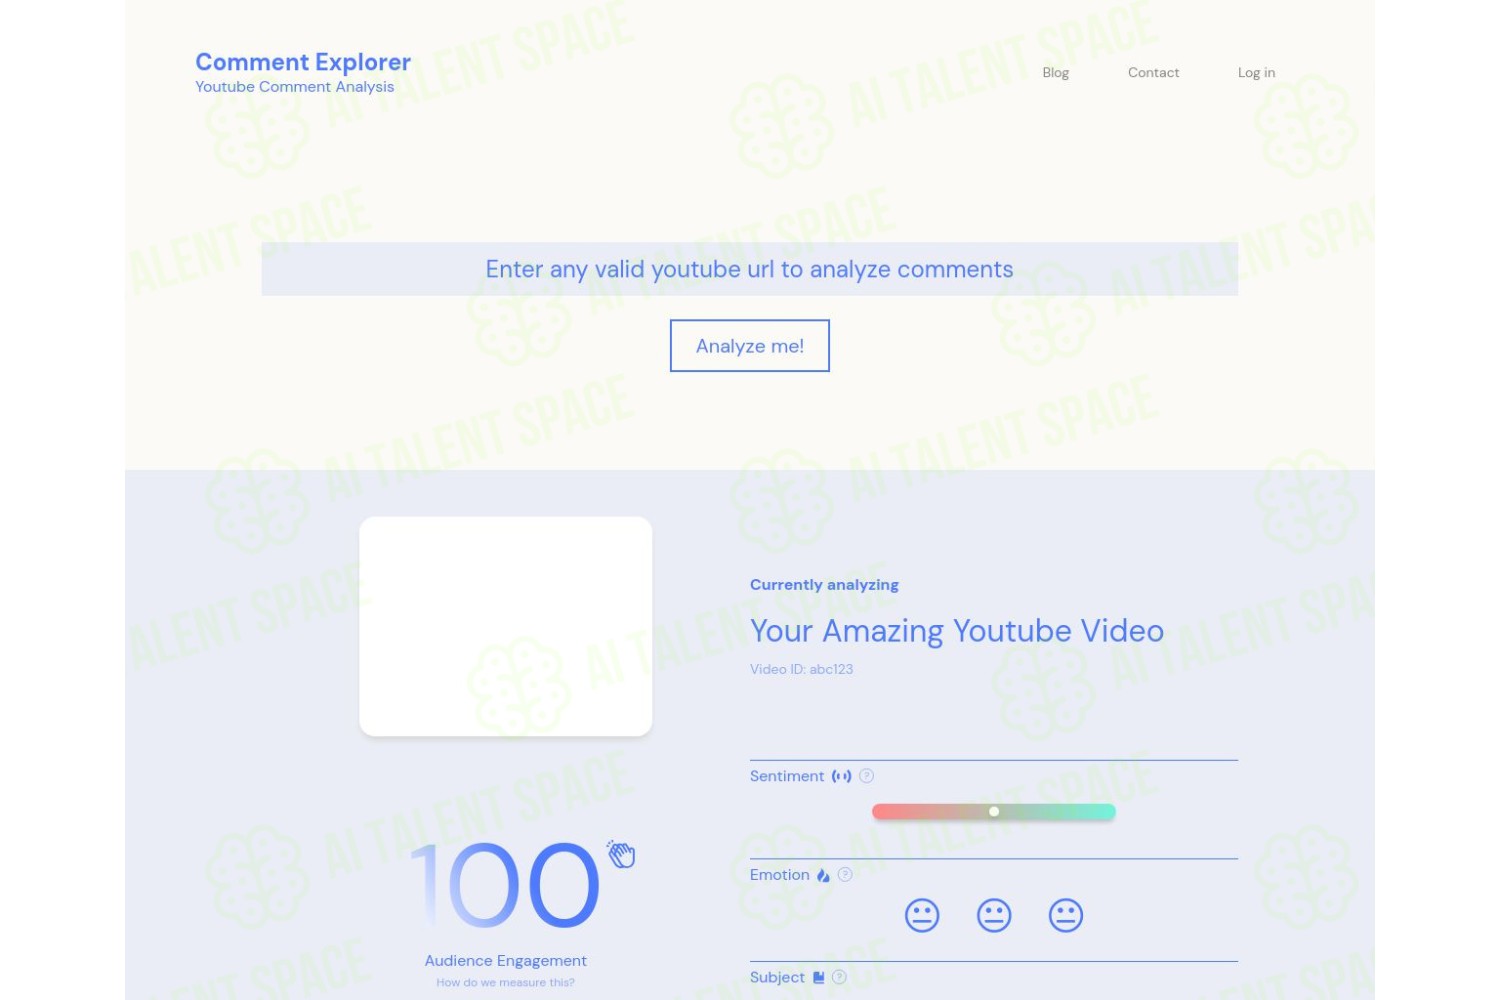Image resolution: width=1500 pixels, height=1000 pixels.
Task: Click the Emotion flame icon
Action: click(823, 875)
